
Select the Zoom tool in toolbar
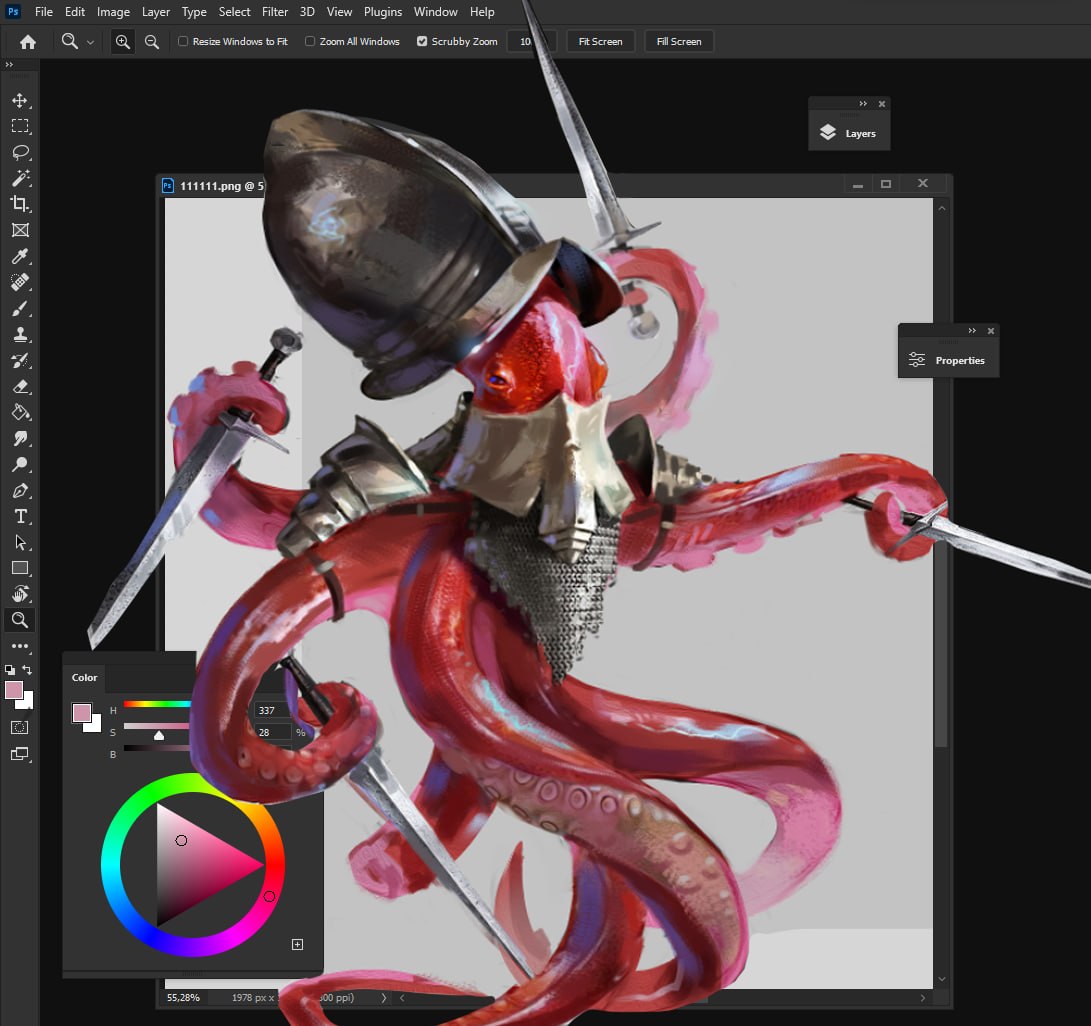pos(19,620)
